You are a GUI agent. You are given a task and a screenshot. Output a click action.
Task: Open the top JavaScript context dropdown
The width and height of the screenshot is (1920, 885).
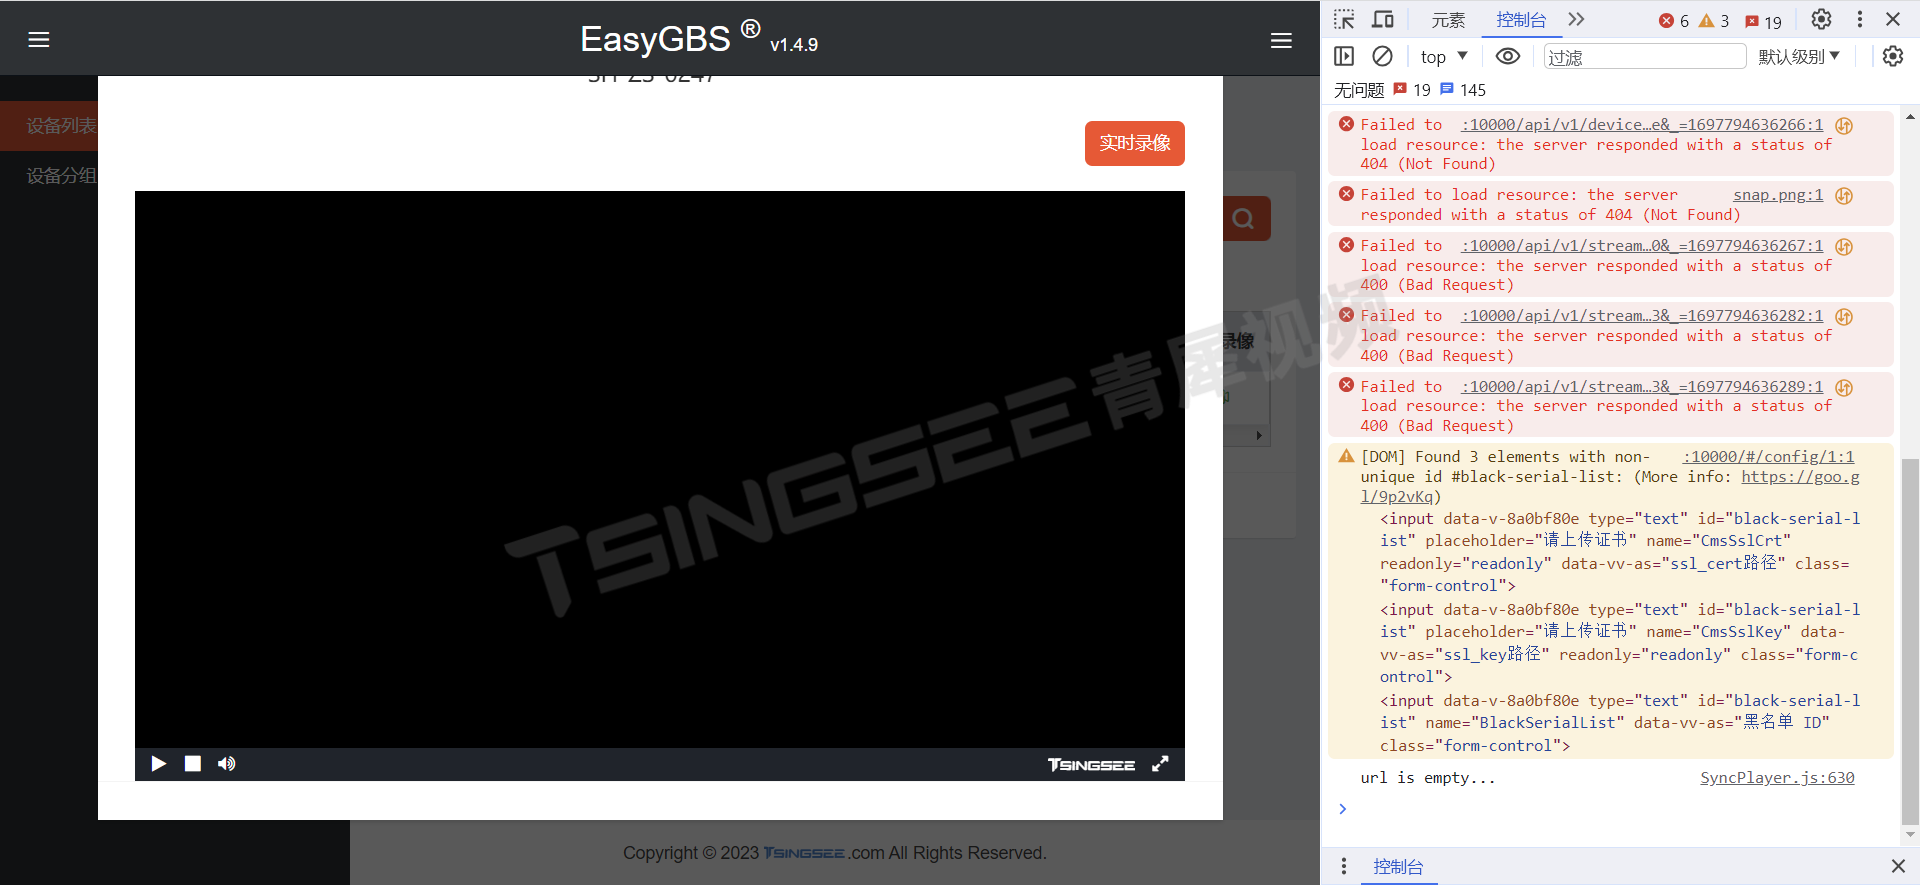pyautogui.click(x=1444, y=57)
